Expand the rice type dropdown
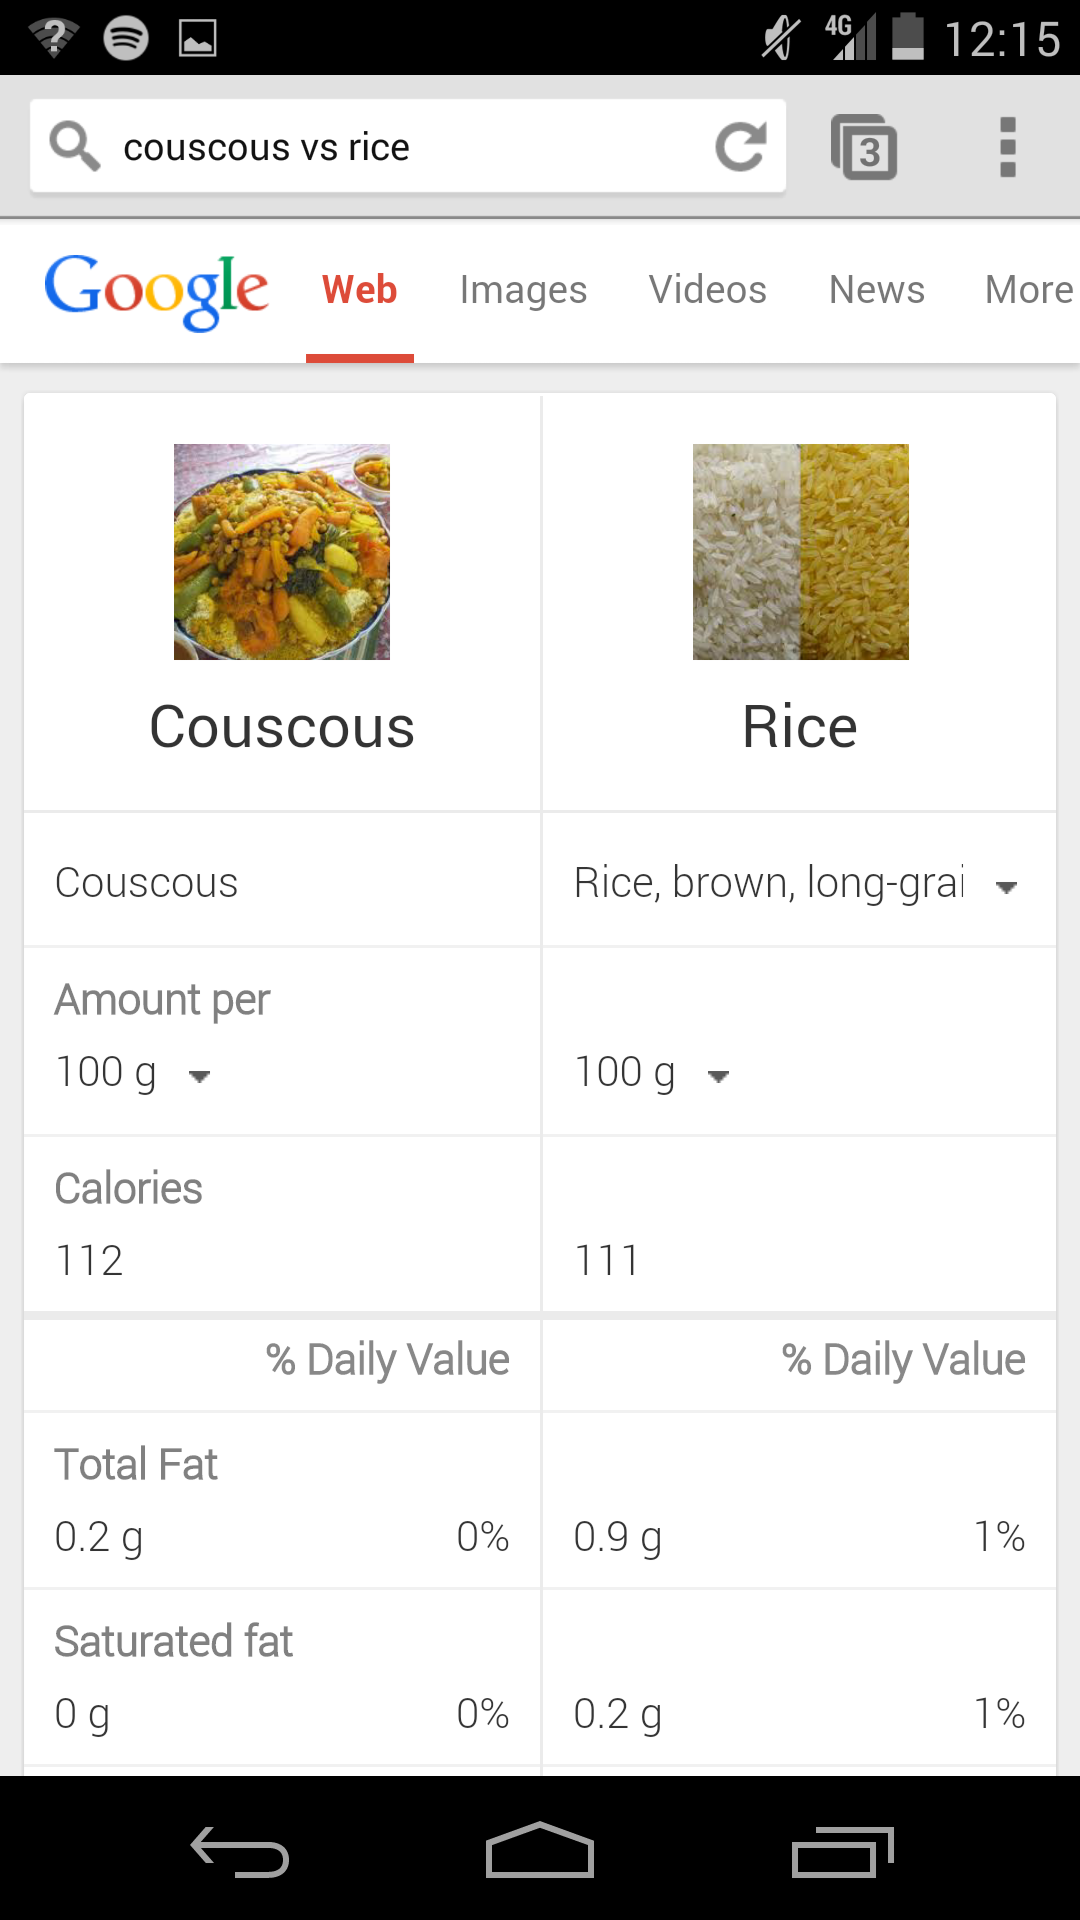 coord(1006,886)
